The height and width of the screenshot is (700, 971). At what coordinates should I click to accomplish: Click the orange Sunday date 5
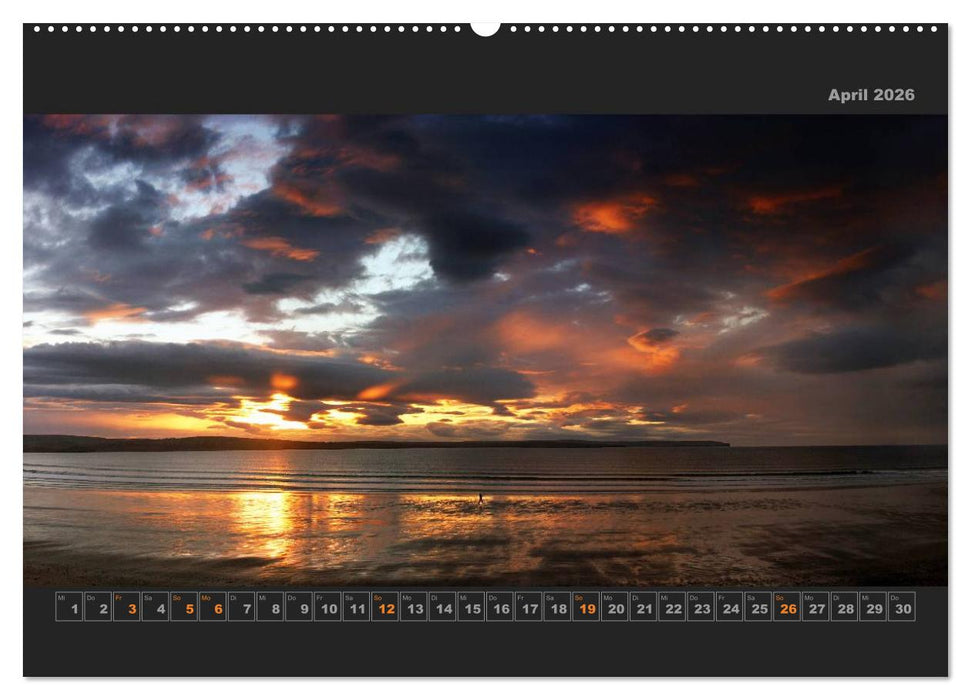189,606
